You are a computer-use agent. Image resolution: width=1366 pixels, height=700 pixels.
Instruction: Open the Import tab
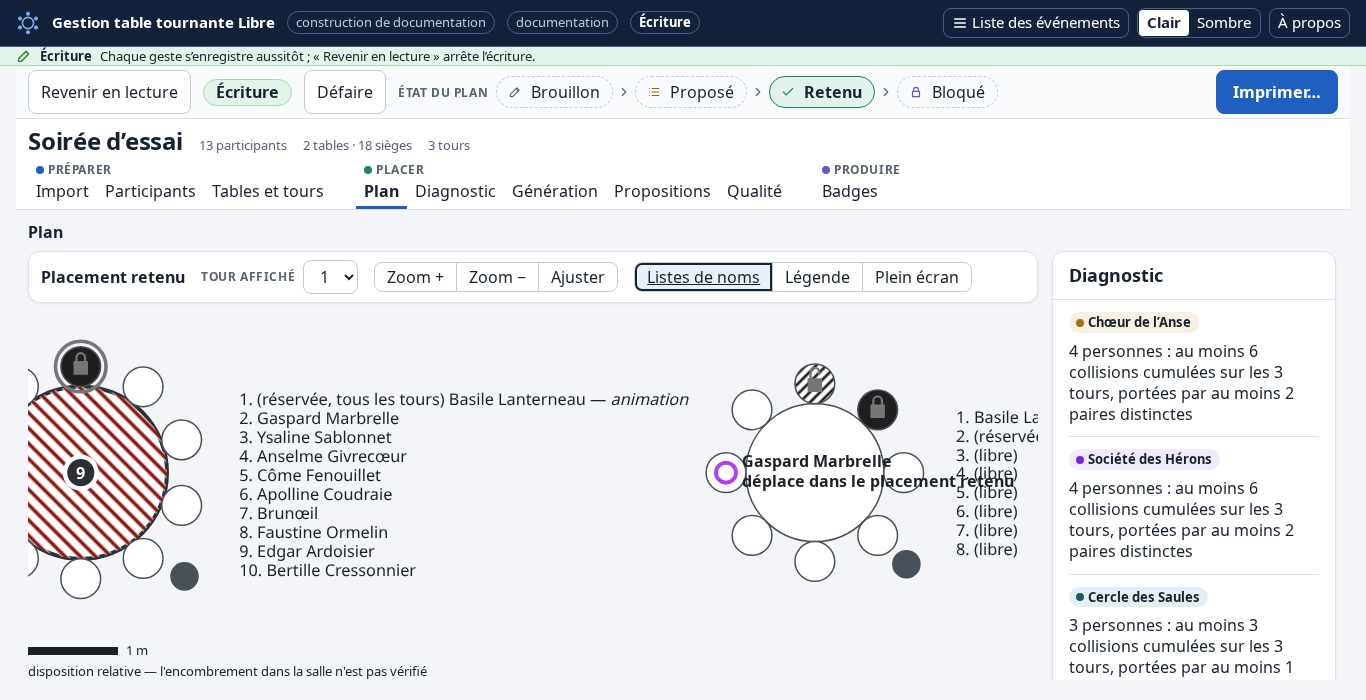point(62,191)
